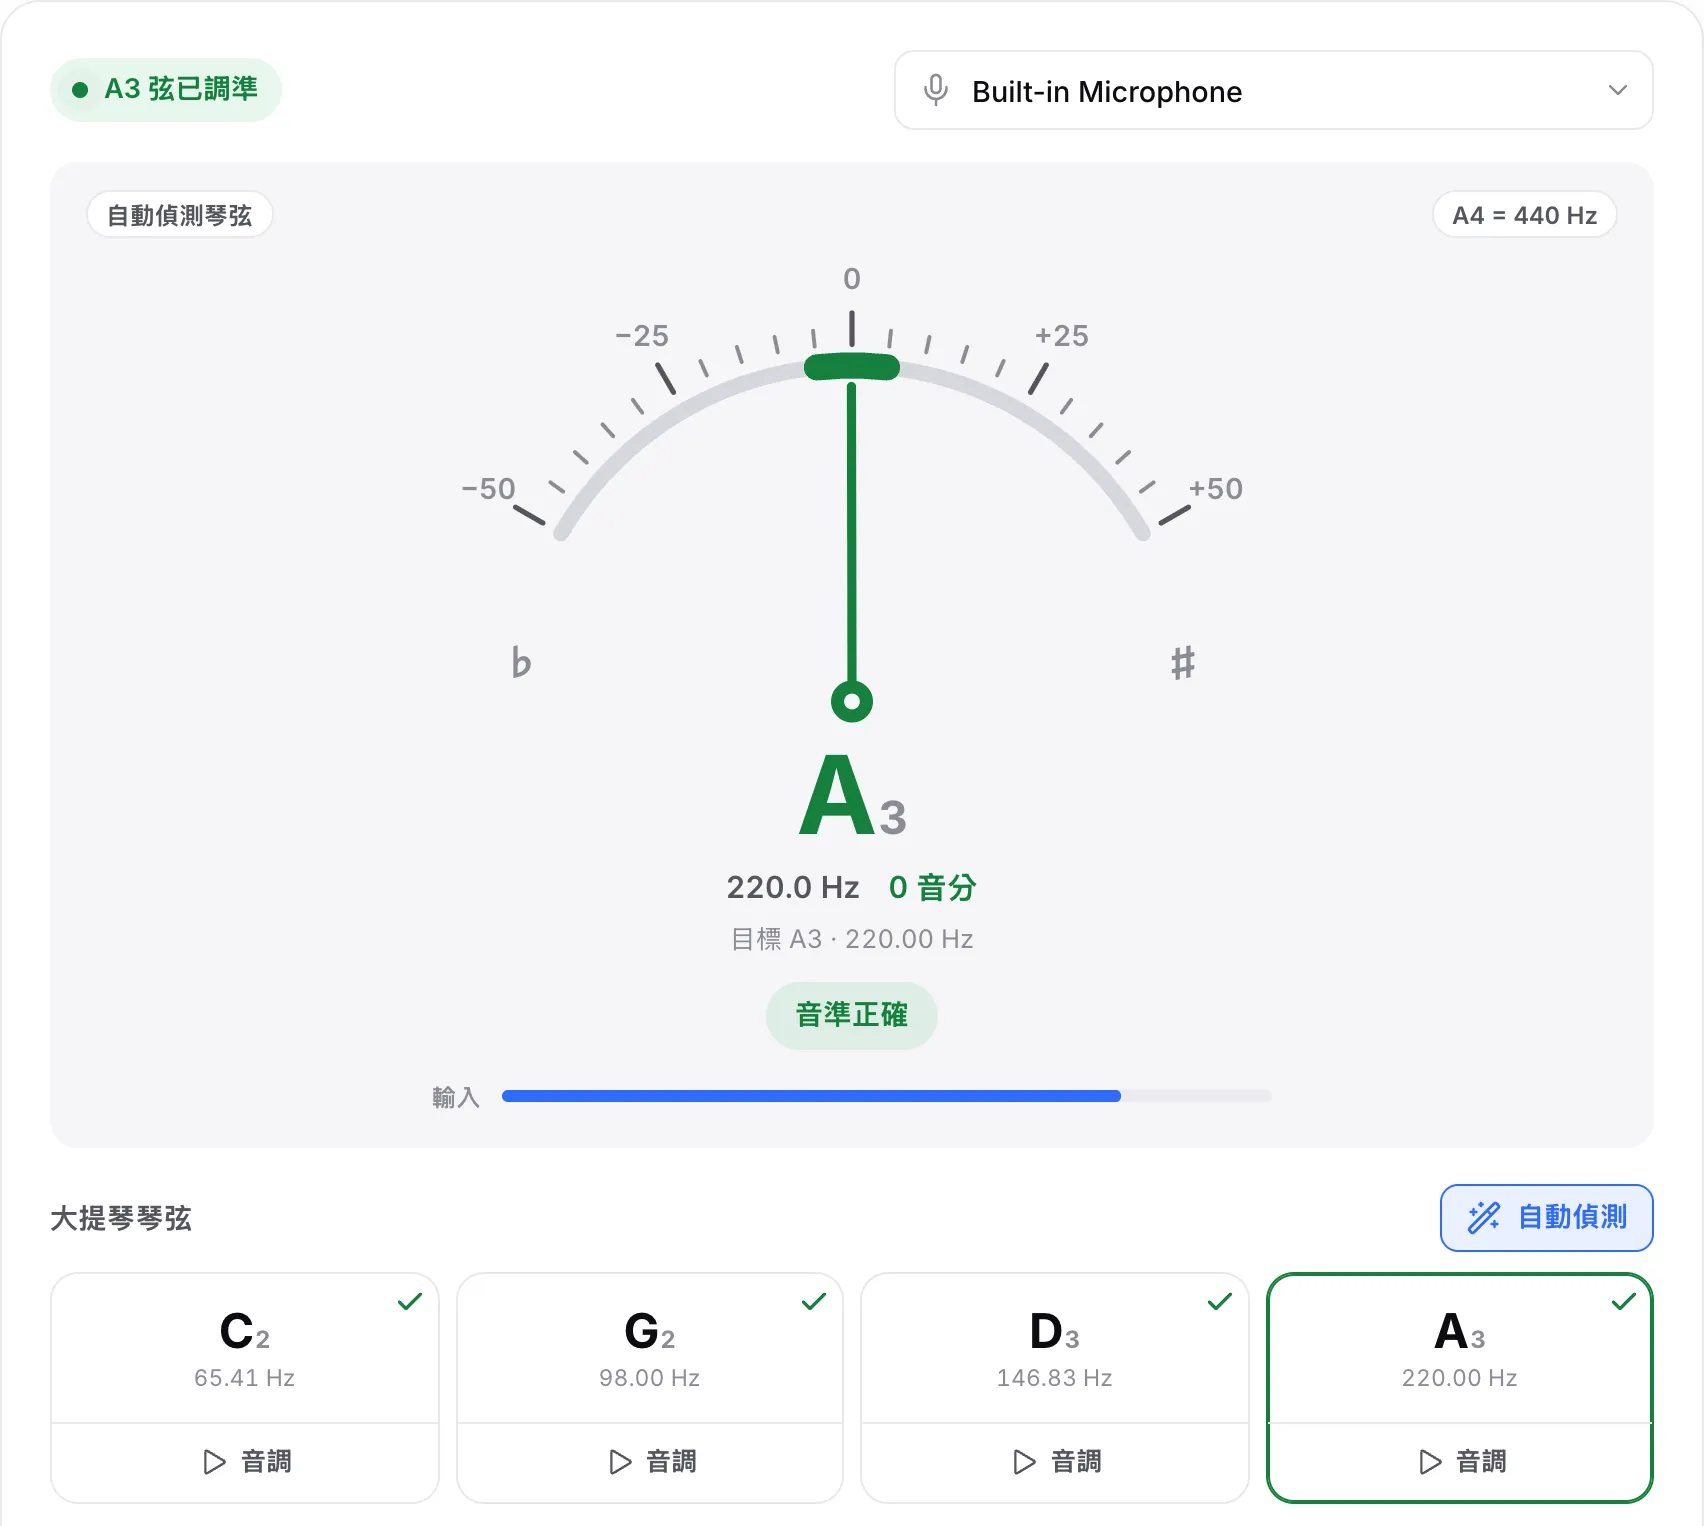Screen dimensions: 1704x1526
Task: Click the 大提琴琴弦 section heading
Action: (121, 1218)
